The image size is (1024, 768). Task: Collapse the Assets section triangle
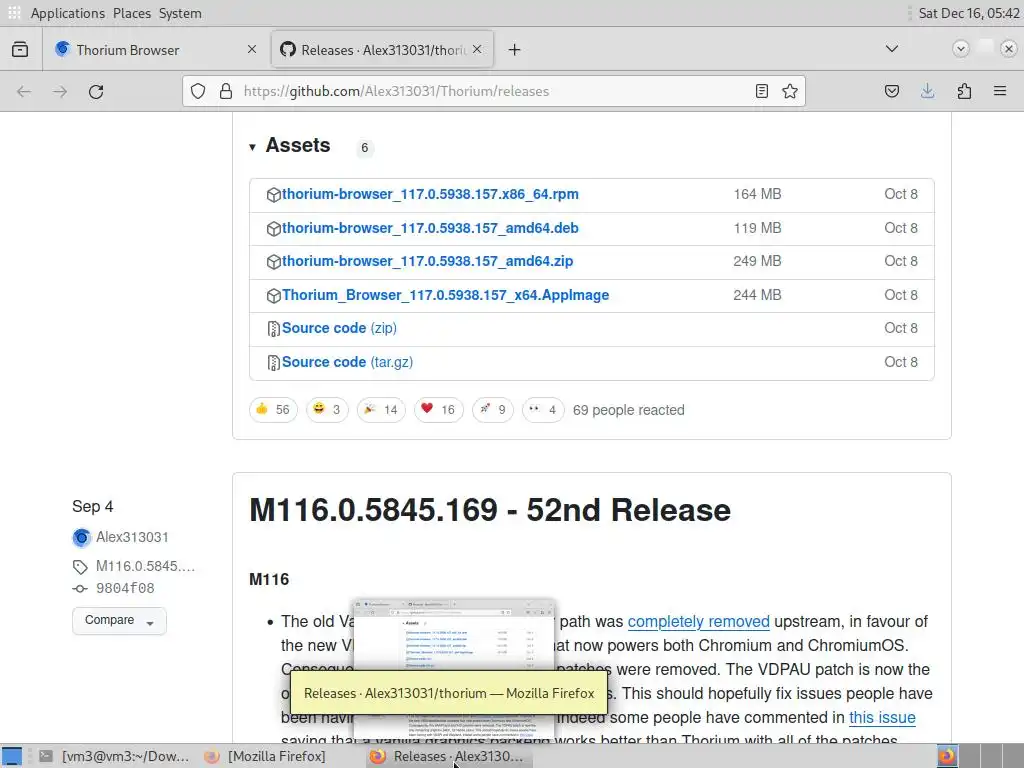coord(252,147)
